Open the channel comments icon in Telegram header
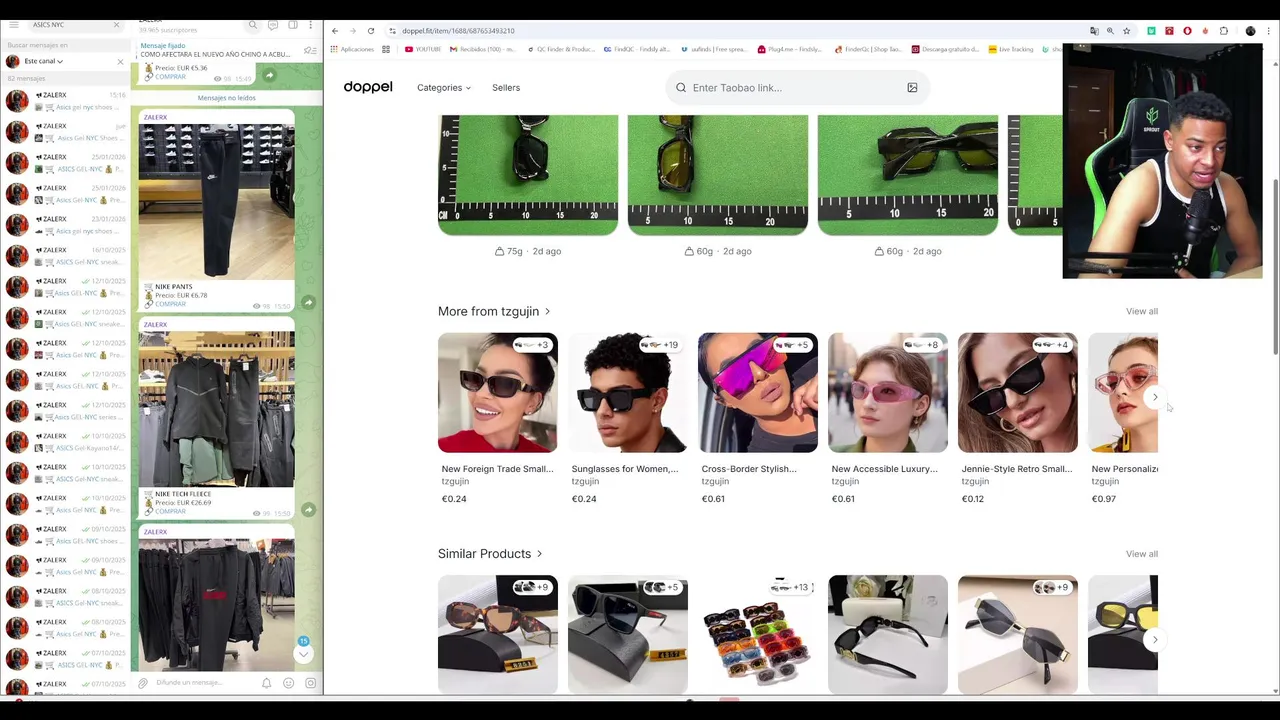The width and height of the screenshot is (1280, 720). pyautogui.click(x=273, y=25)
